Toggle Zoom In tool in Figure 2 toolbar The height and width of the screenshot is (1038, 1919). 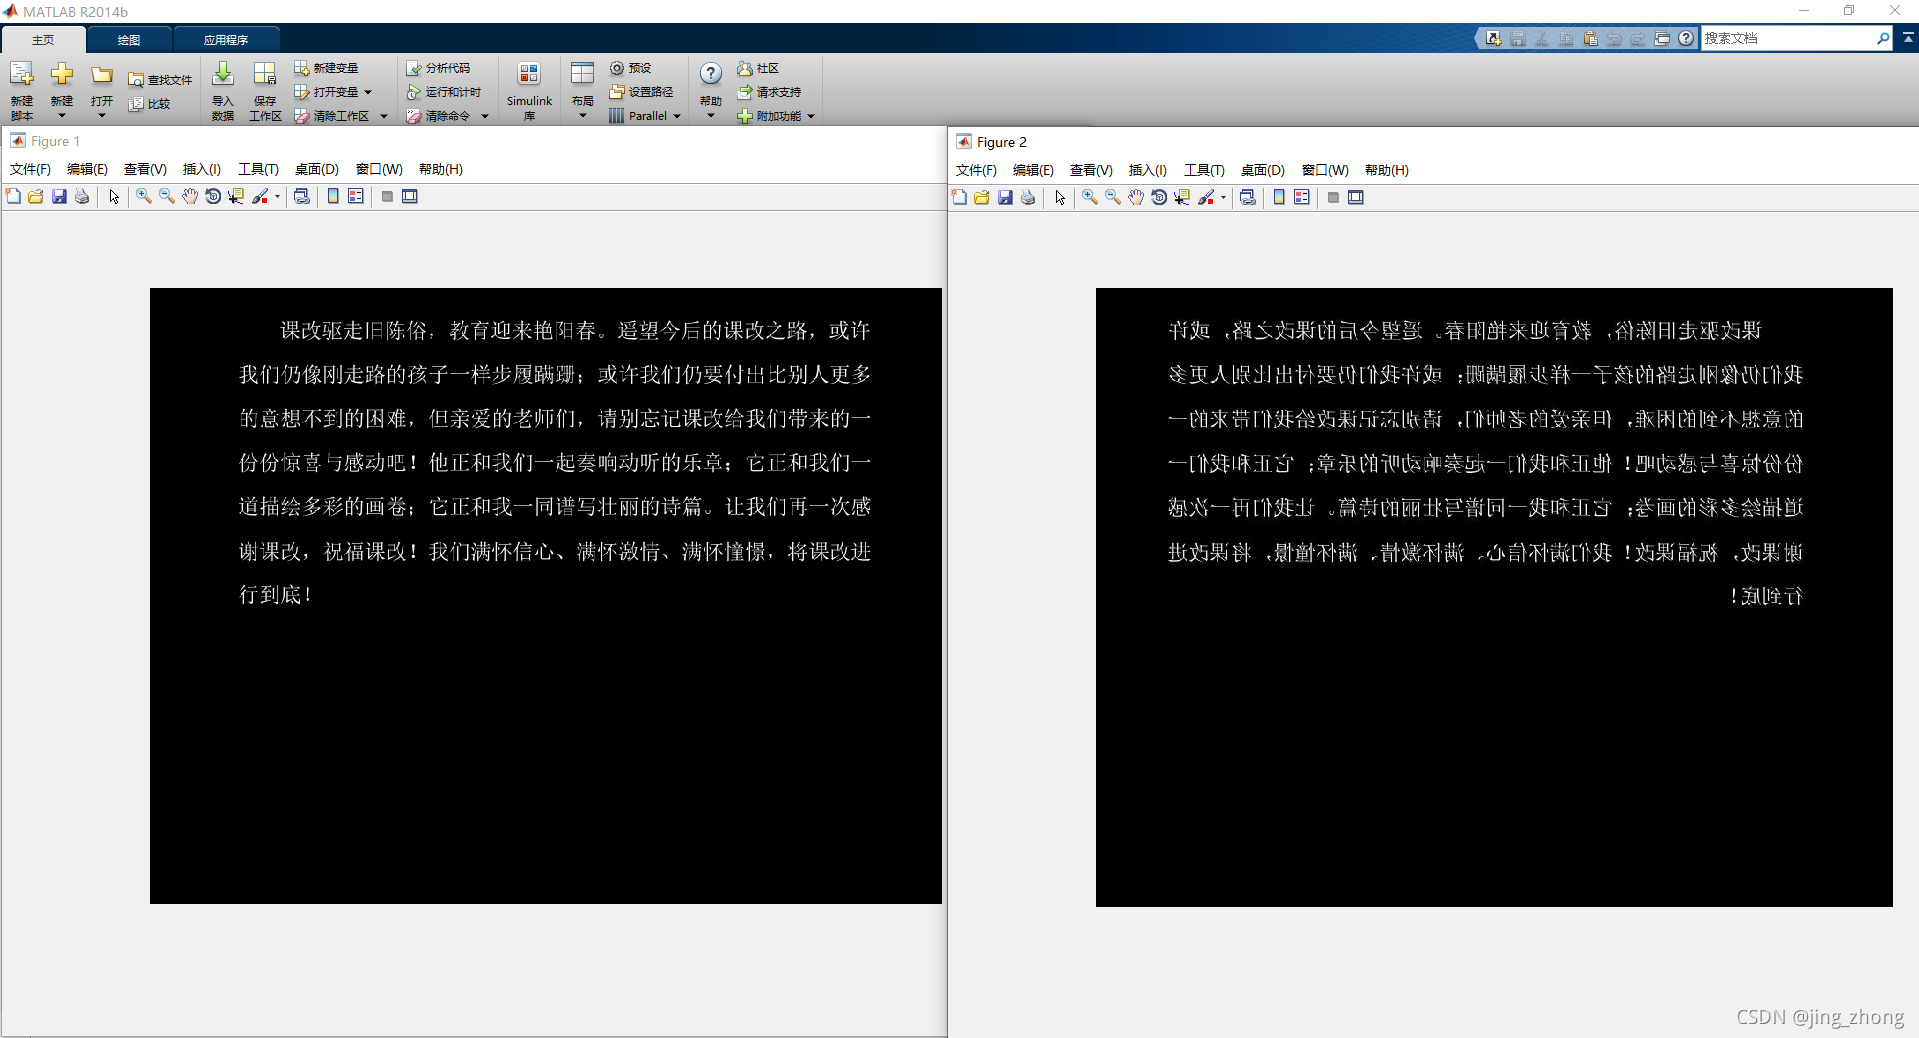tap(1090, 198)
